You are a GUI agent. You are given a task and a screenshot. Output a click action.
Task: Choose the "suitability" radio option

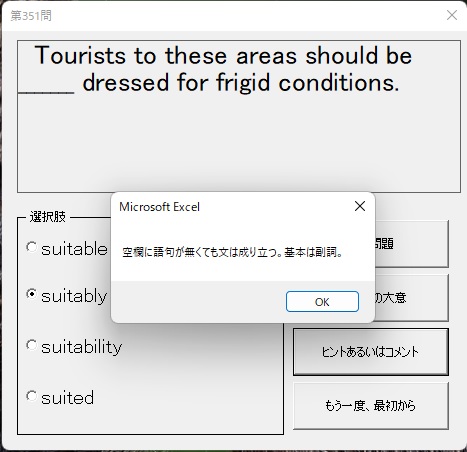coord(31,345)
